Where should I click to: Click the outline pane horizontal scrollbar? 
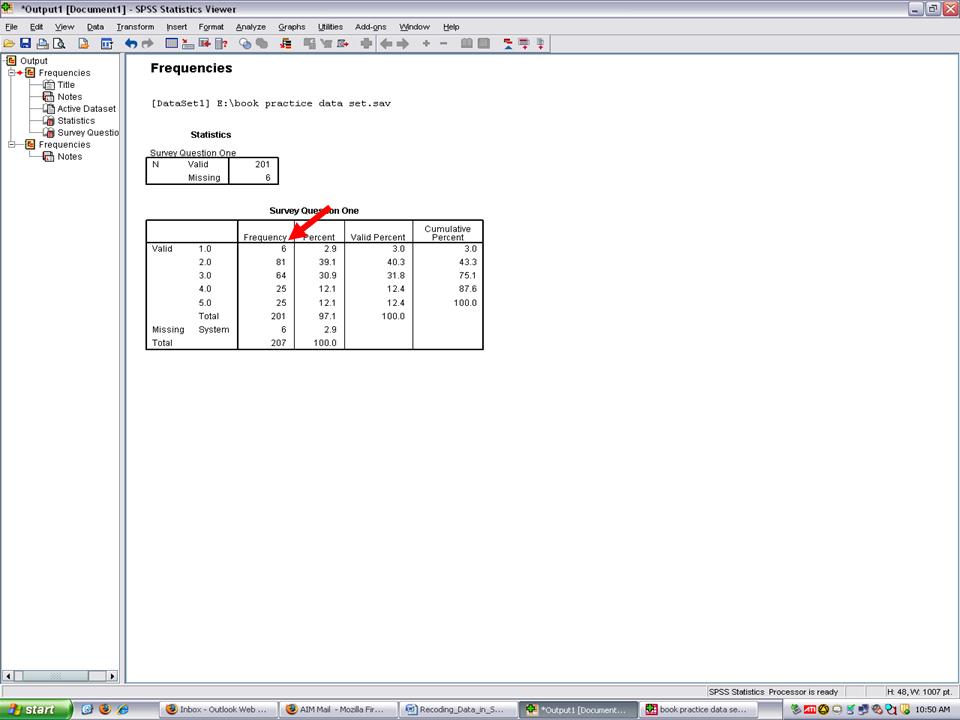59,677
